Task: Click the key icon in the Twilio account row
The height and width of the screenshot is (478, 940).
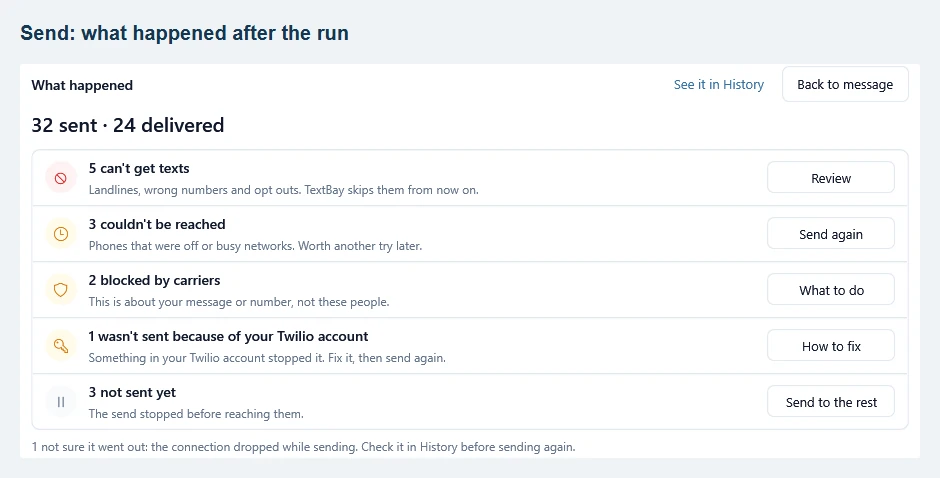Action: point(61,346)
